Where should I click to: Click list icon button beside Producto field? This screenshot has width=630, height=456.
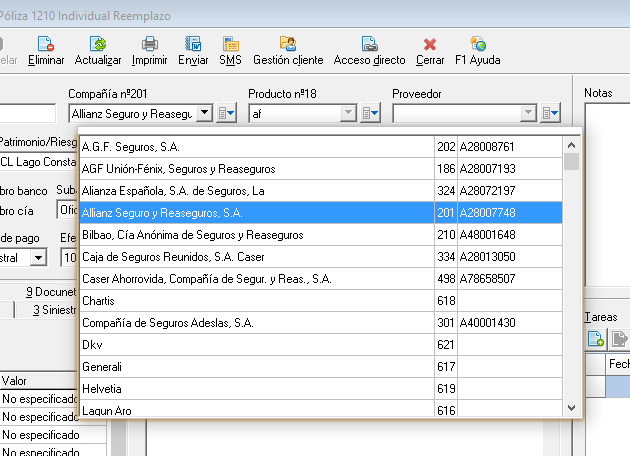pos(370,113)
